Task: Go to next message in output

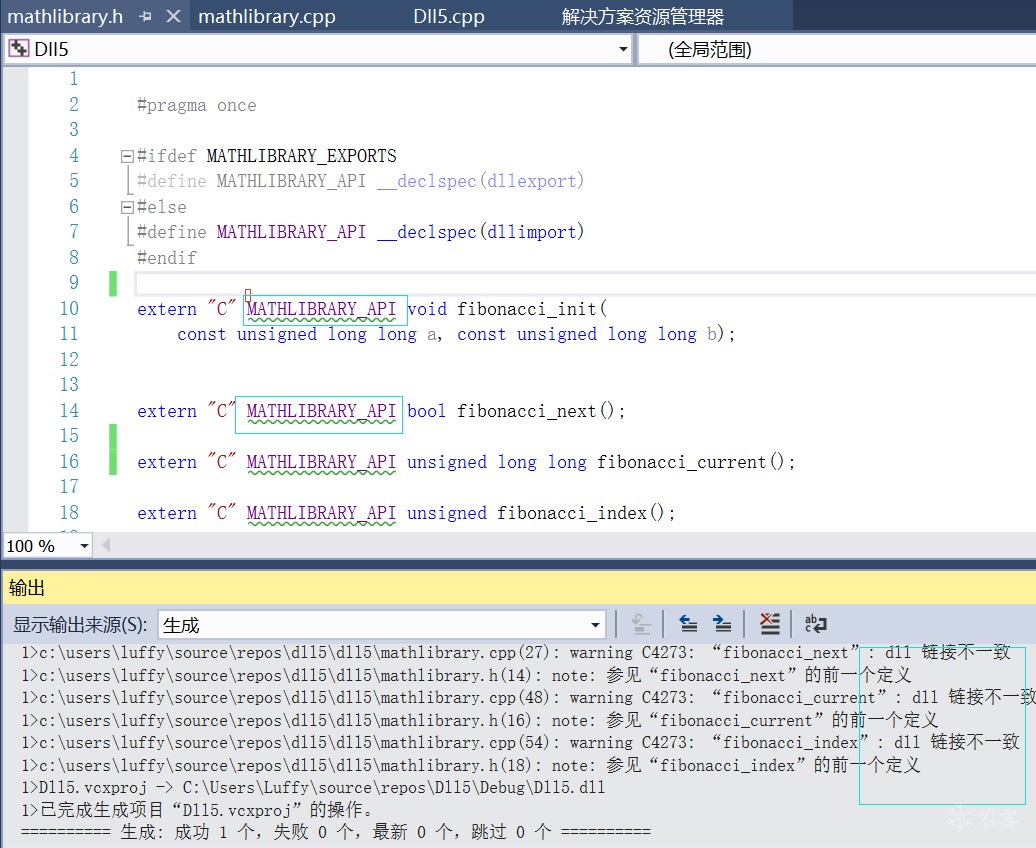Action: click(x=722, y=624)
